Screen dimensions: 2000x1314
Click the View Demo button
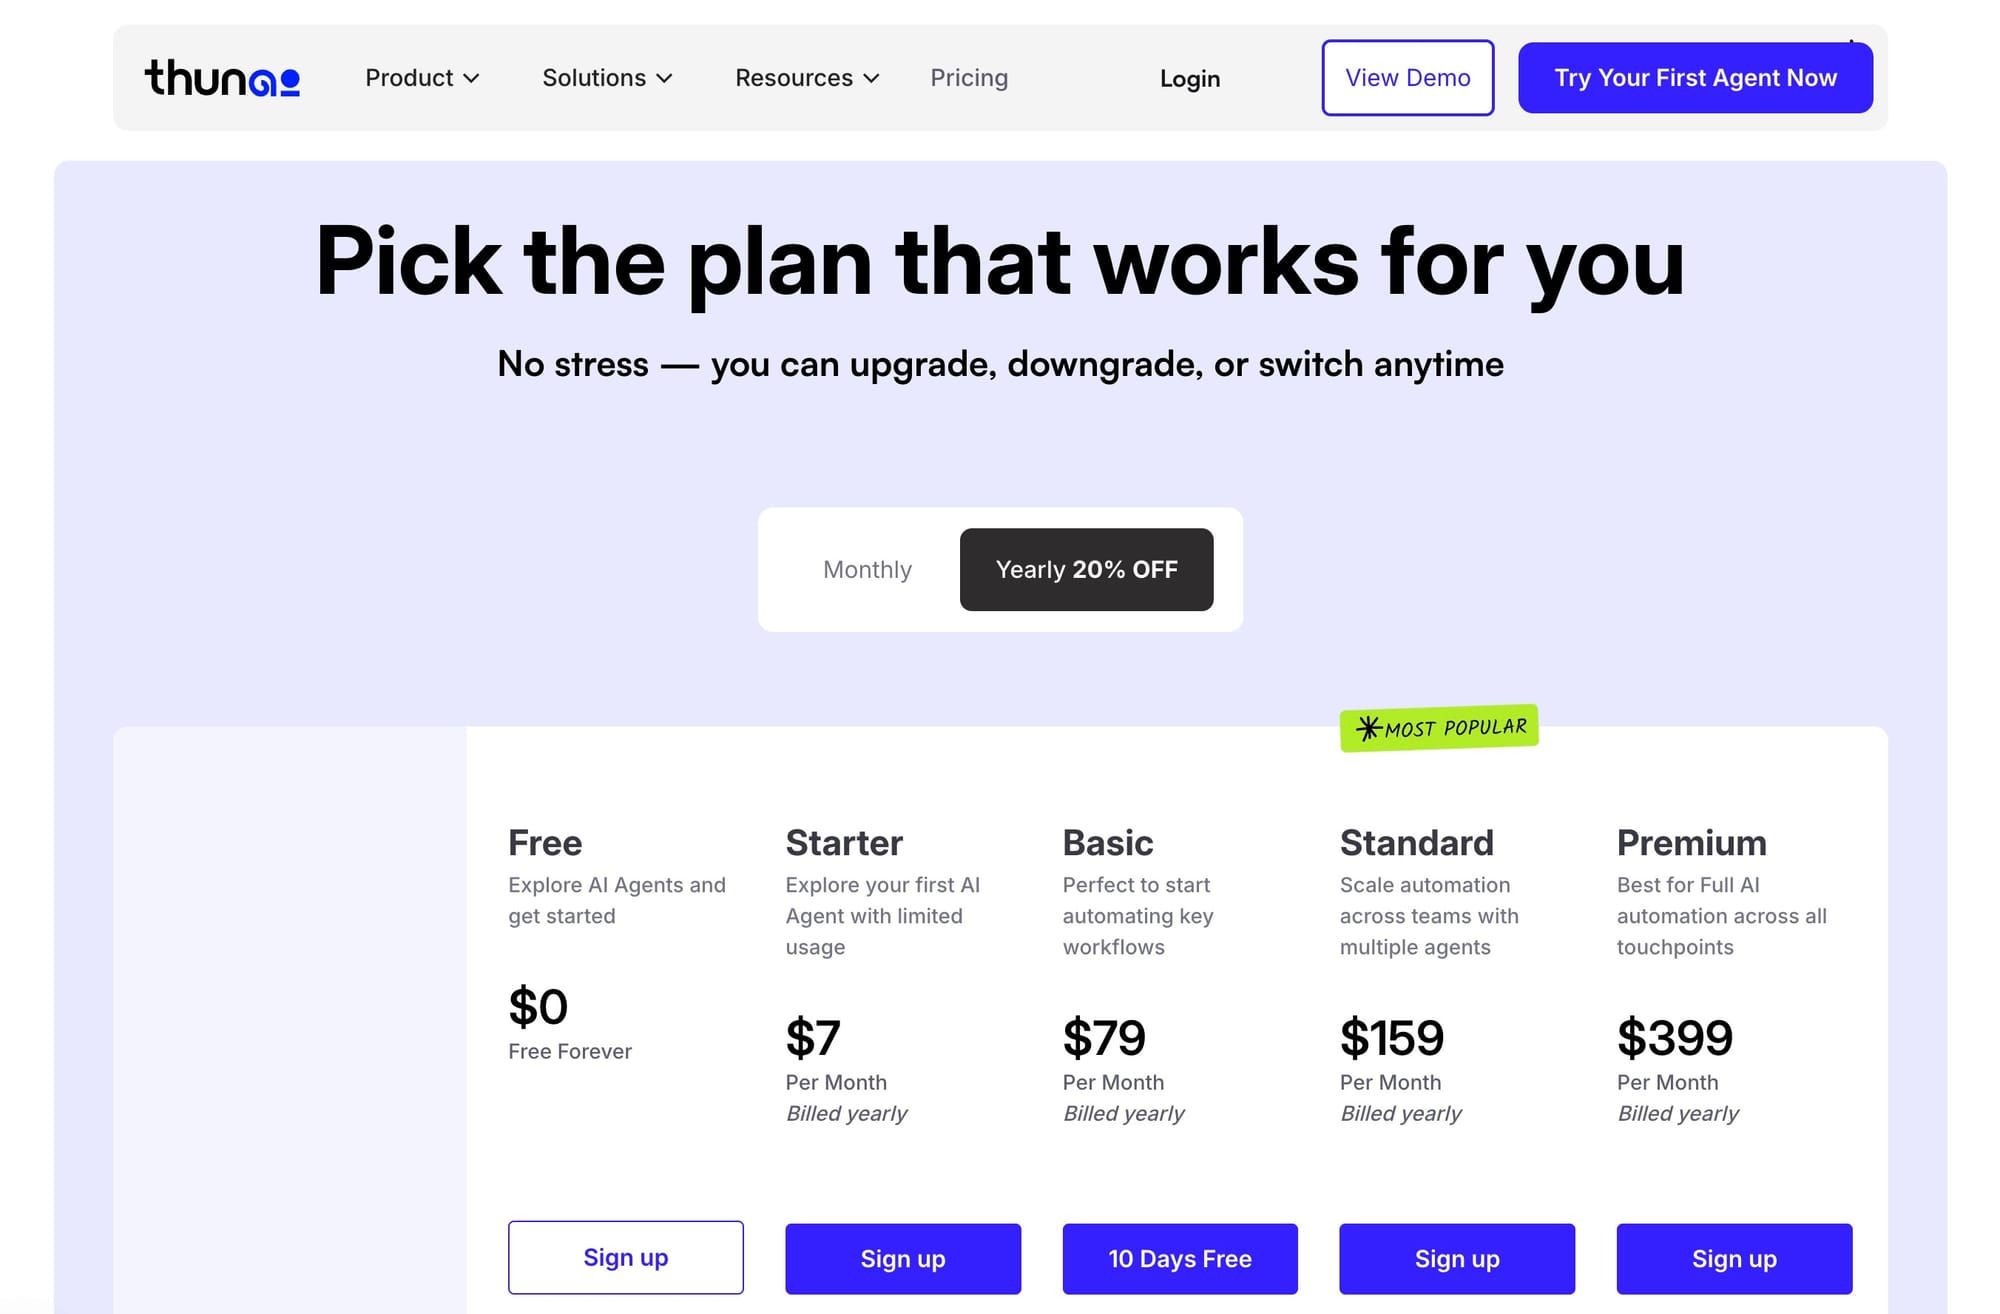click(1407, 77)
